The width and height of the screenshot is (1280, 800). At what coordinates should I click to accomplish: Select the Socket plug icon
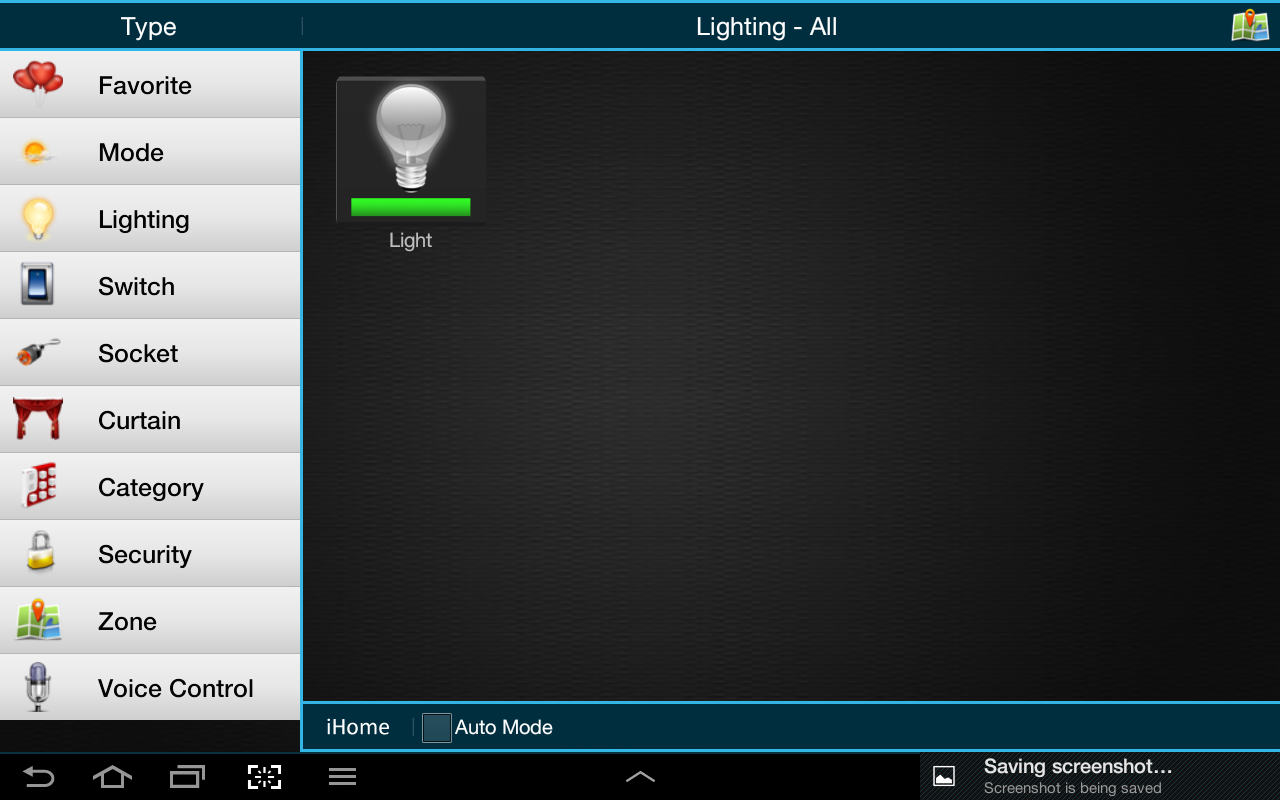tap(38, 352)
